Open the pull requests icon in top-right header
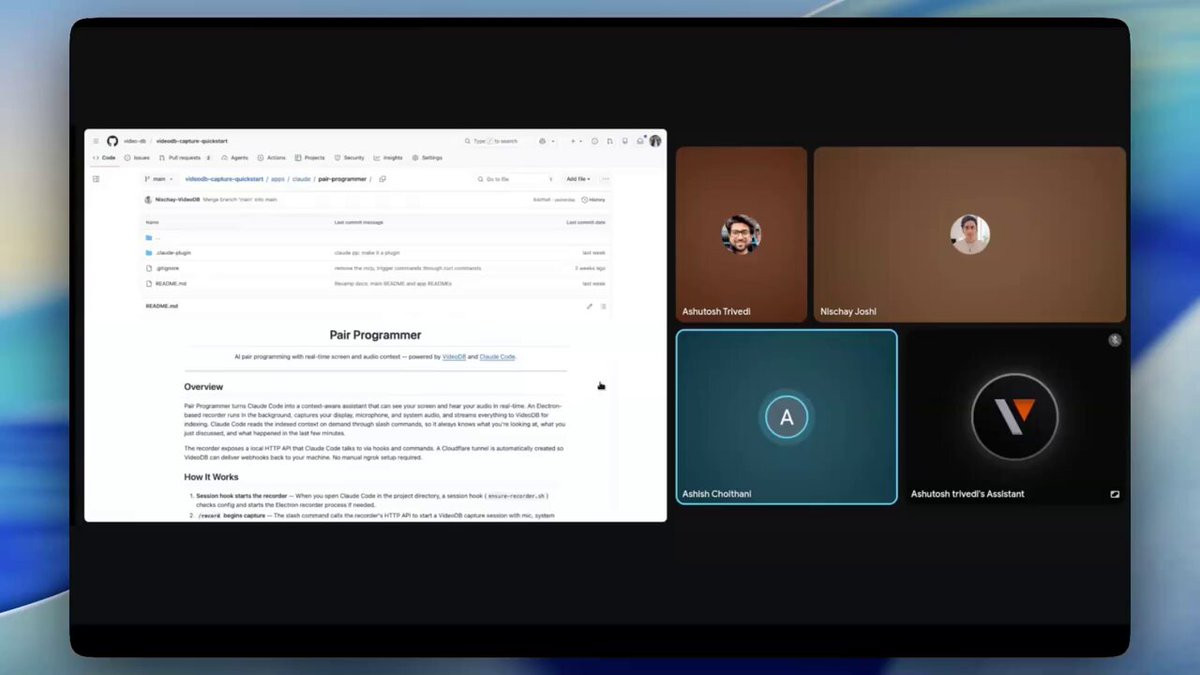 (610, 141)
